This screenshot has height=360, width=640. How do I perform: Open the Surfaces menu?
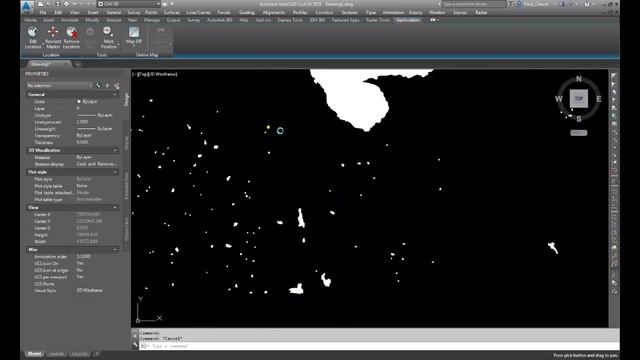[171, 13]
